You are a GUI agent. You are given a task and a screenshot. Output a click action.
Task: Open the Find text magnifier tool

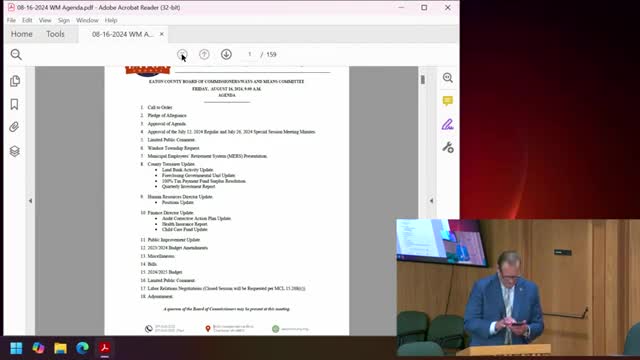(16, 54)
